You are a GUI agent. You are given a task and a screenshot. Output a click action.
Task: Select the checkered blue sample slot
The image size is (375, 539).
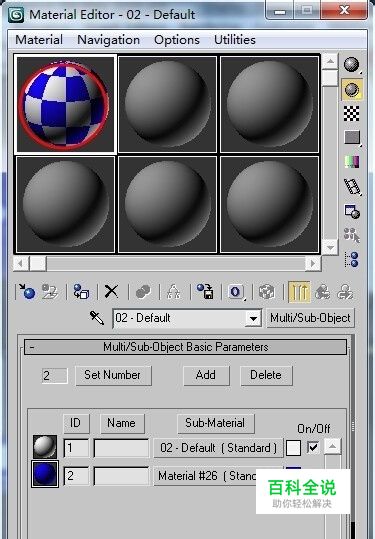[x=65, y=104]
